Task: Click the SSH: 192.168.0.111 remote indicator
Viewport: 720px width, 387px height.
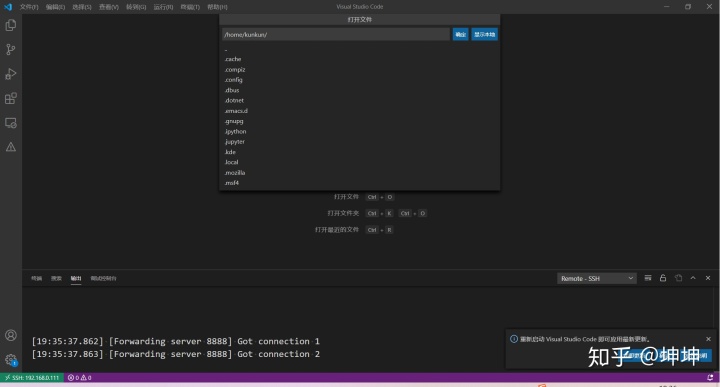Action: click(32, 377)
